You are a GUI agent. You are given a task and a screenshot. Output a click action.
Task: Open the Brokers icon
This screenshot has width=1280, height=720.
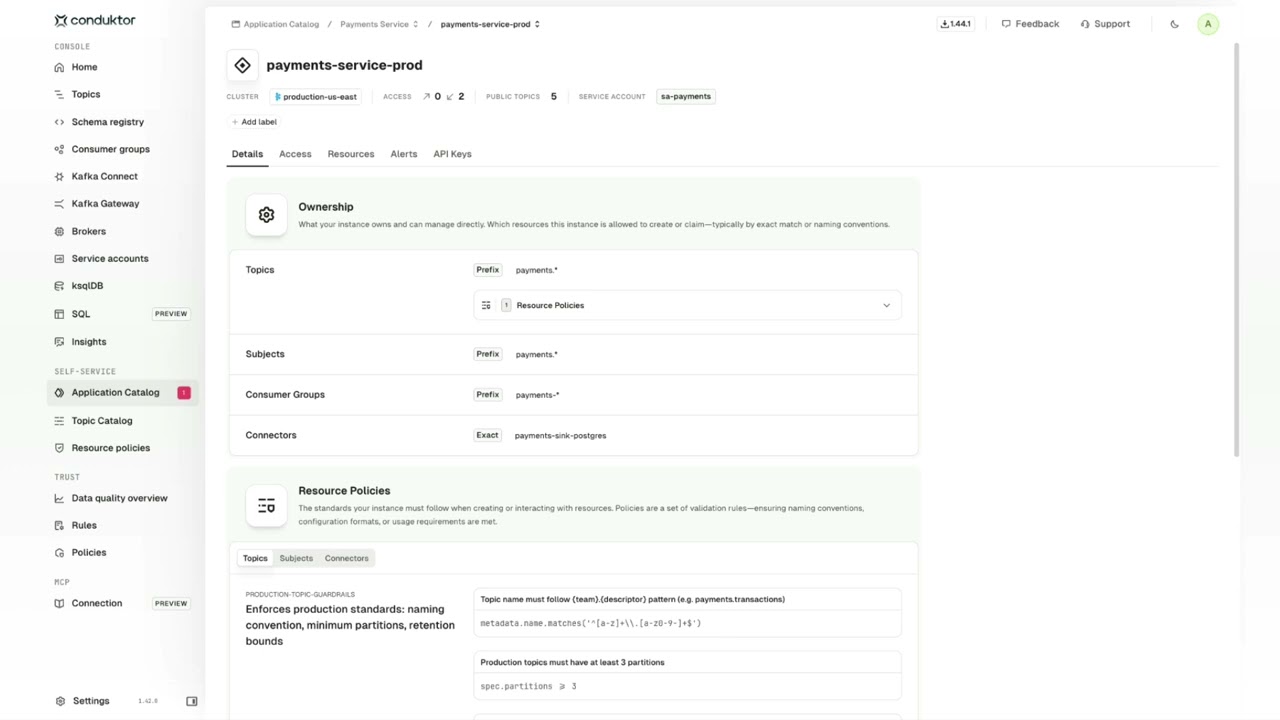pos(60,231)
